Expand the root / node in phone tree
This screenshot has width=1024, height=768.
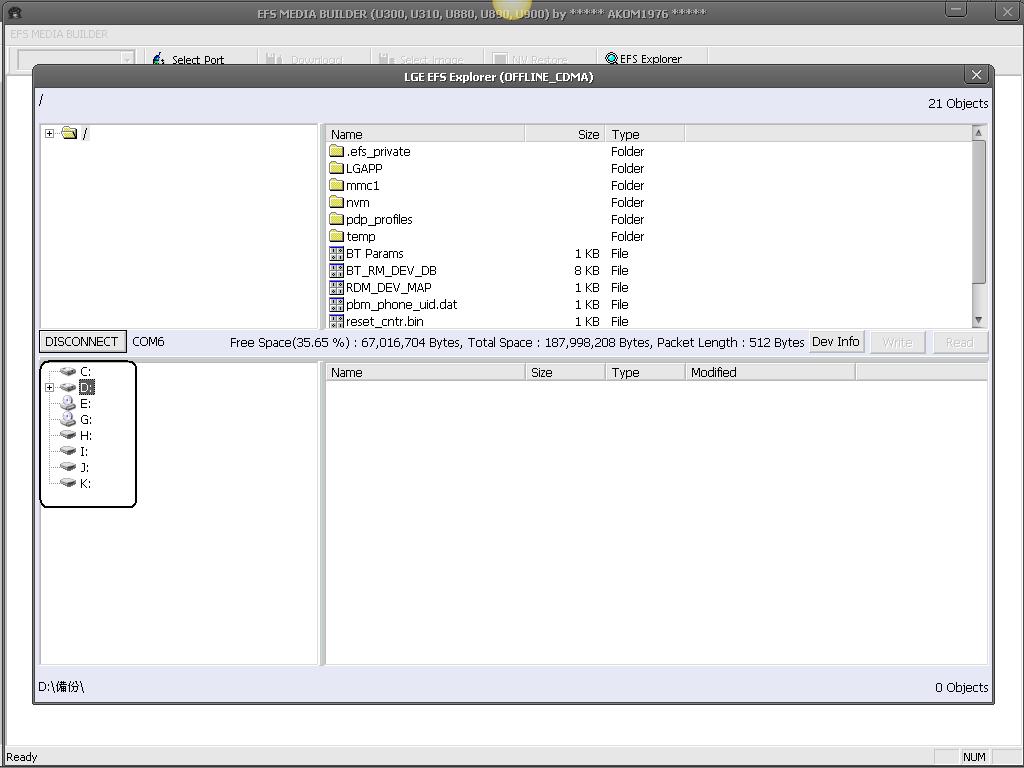pyautogui.click(x=50, y=133)
